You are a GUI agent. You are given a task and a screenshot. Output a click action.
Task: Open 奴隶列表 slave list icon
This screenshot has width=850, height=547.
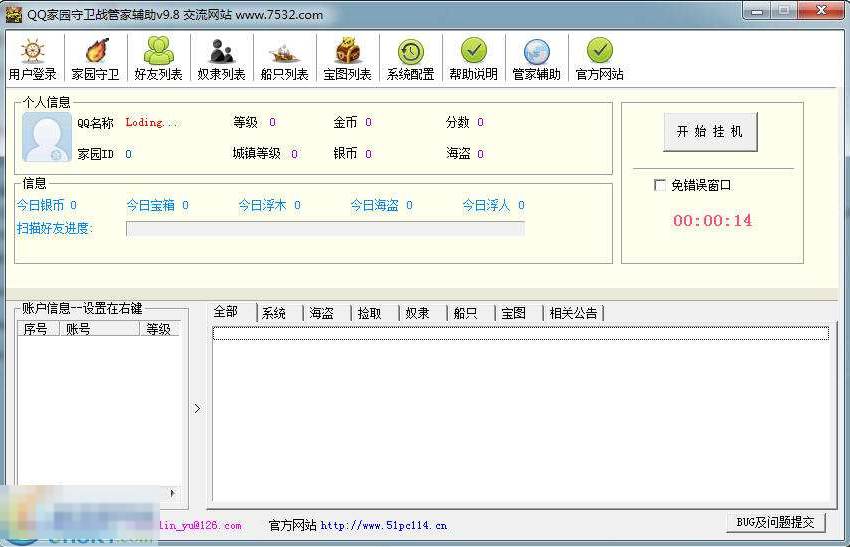click(221, 60)
